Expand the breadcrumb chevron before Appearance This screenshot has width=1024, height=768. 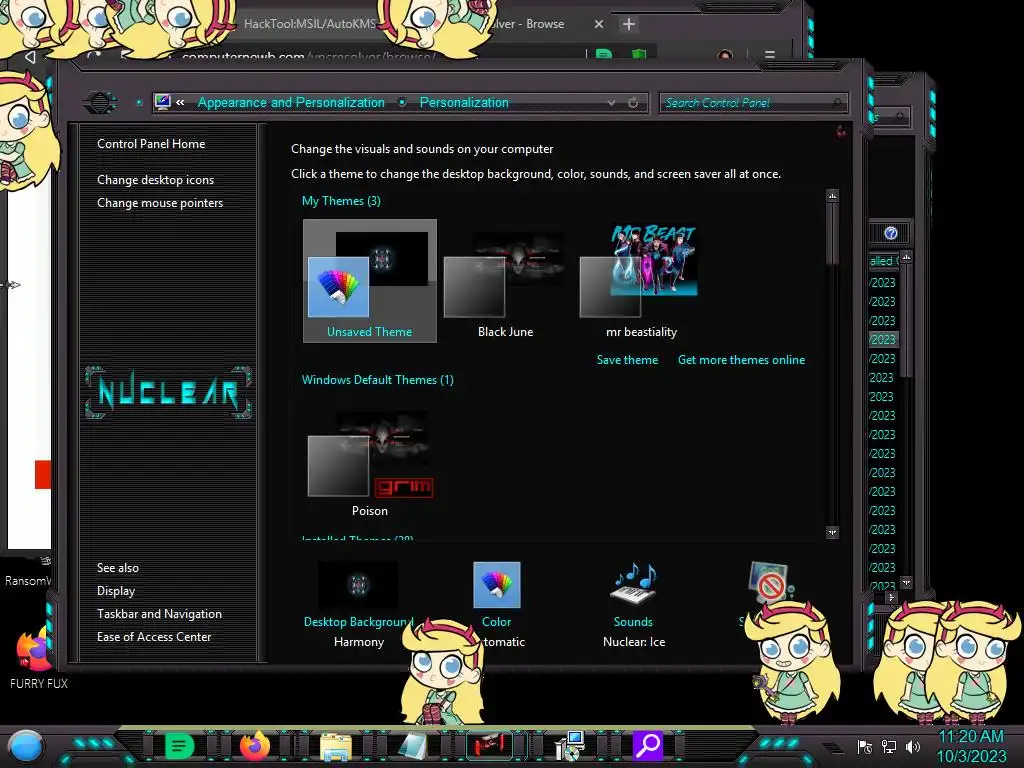(x=180, y=102)
